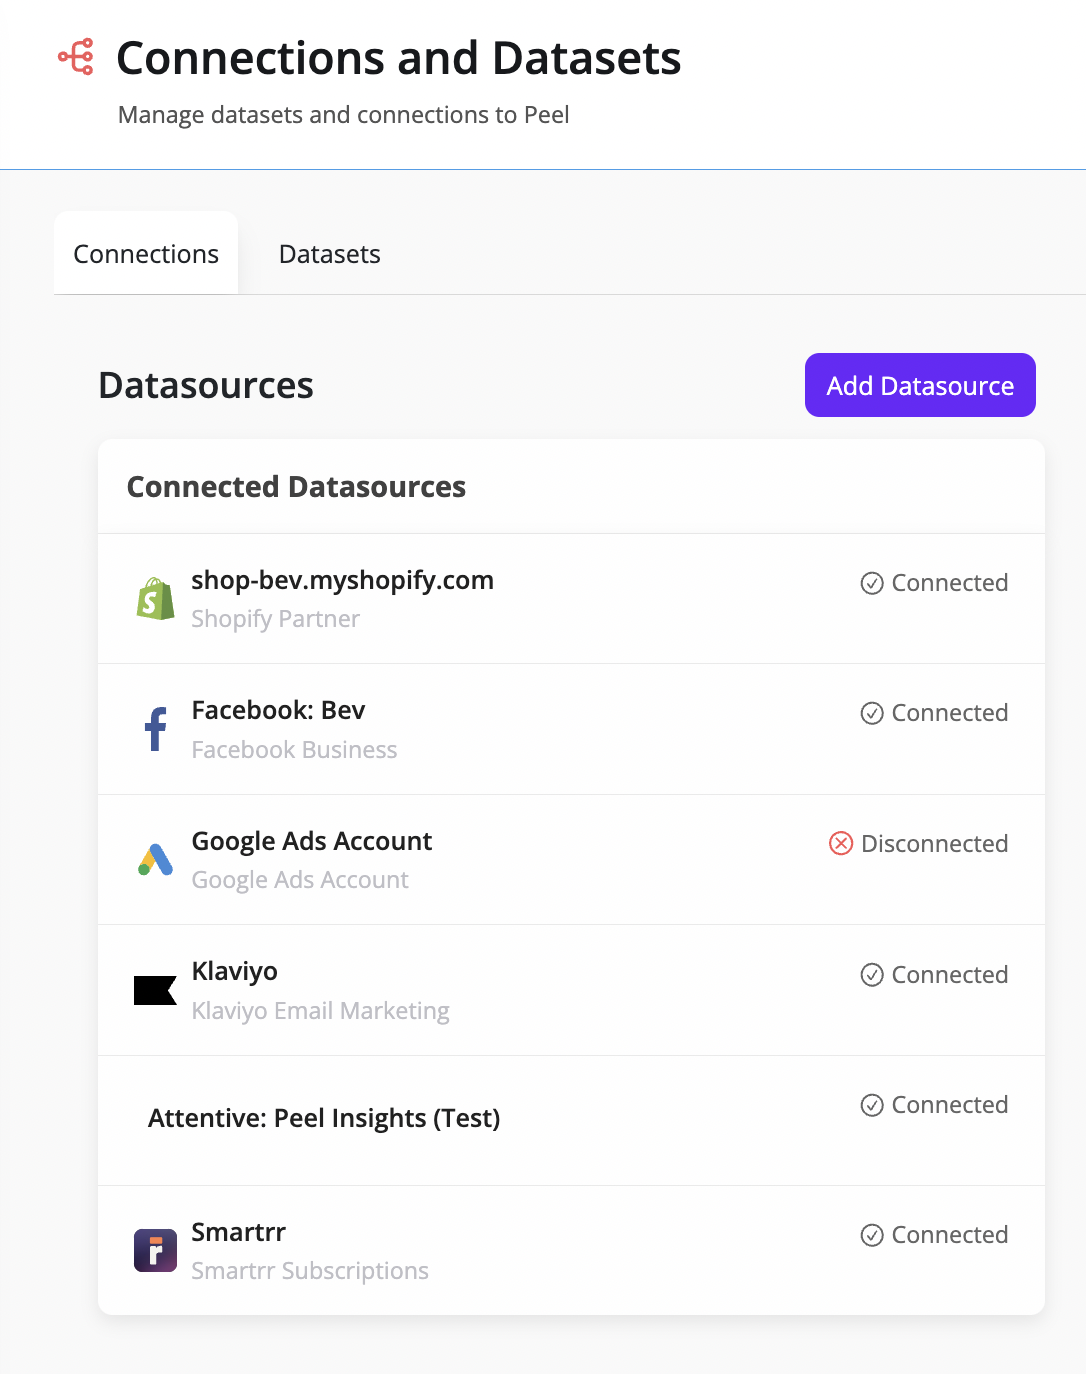Click the Datasources section heading
The image size is (1086, 1374).
[x=206, y=386]
